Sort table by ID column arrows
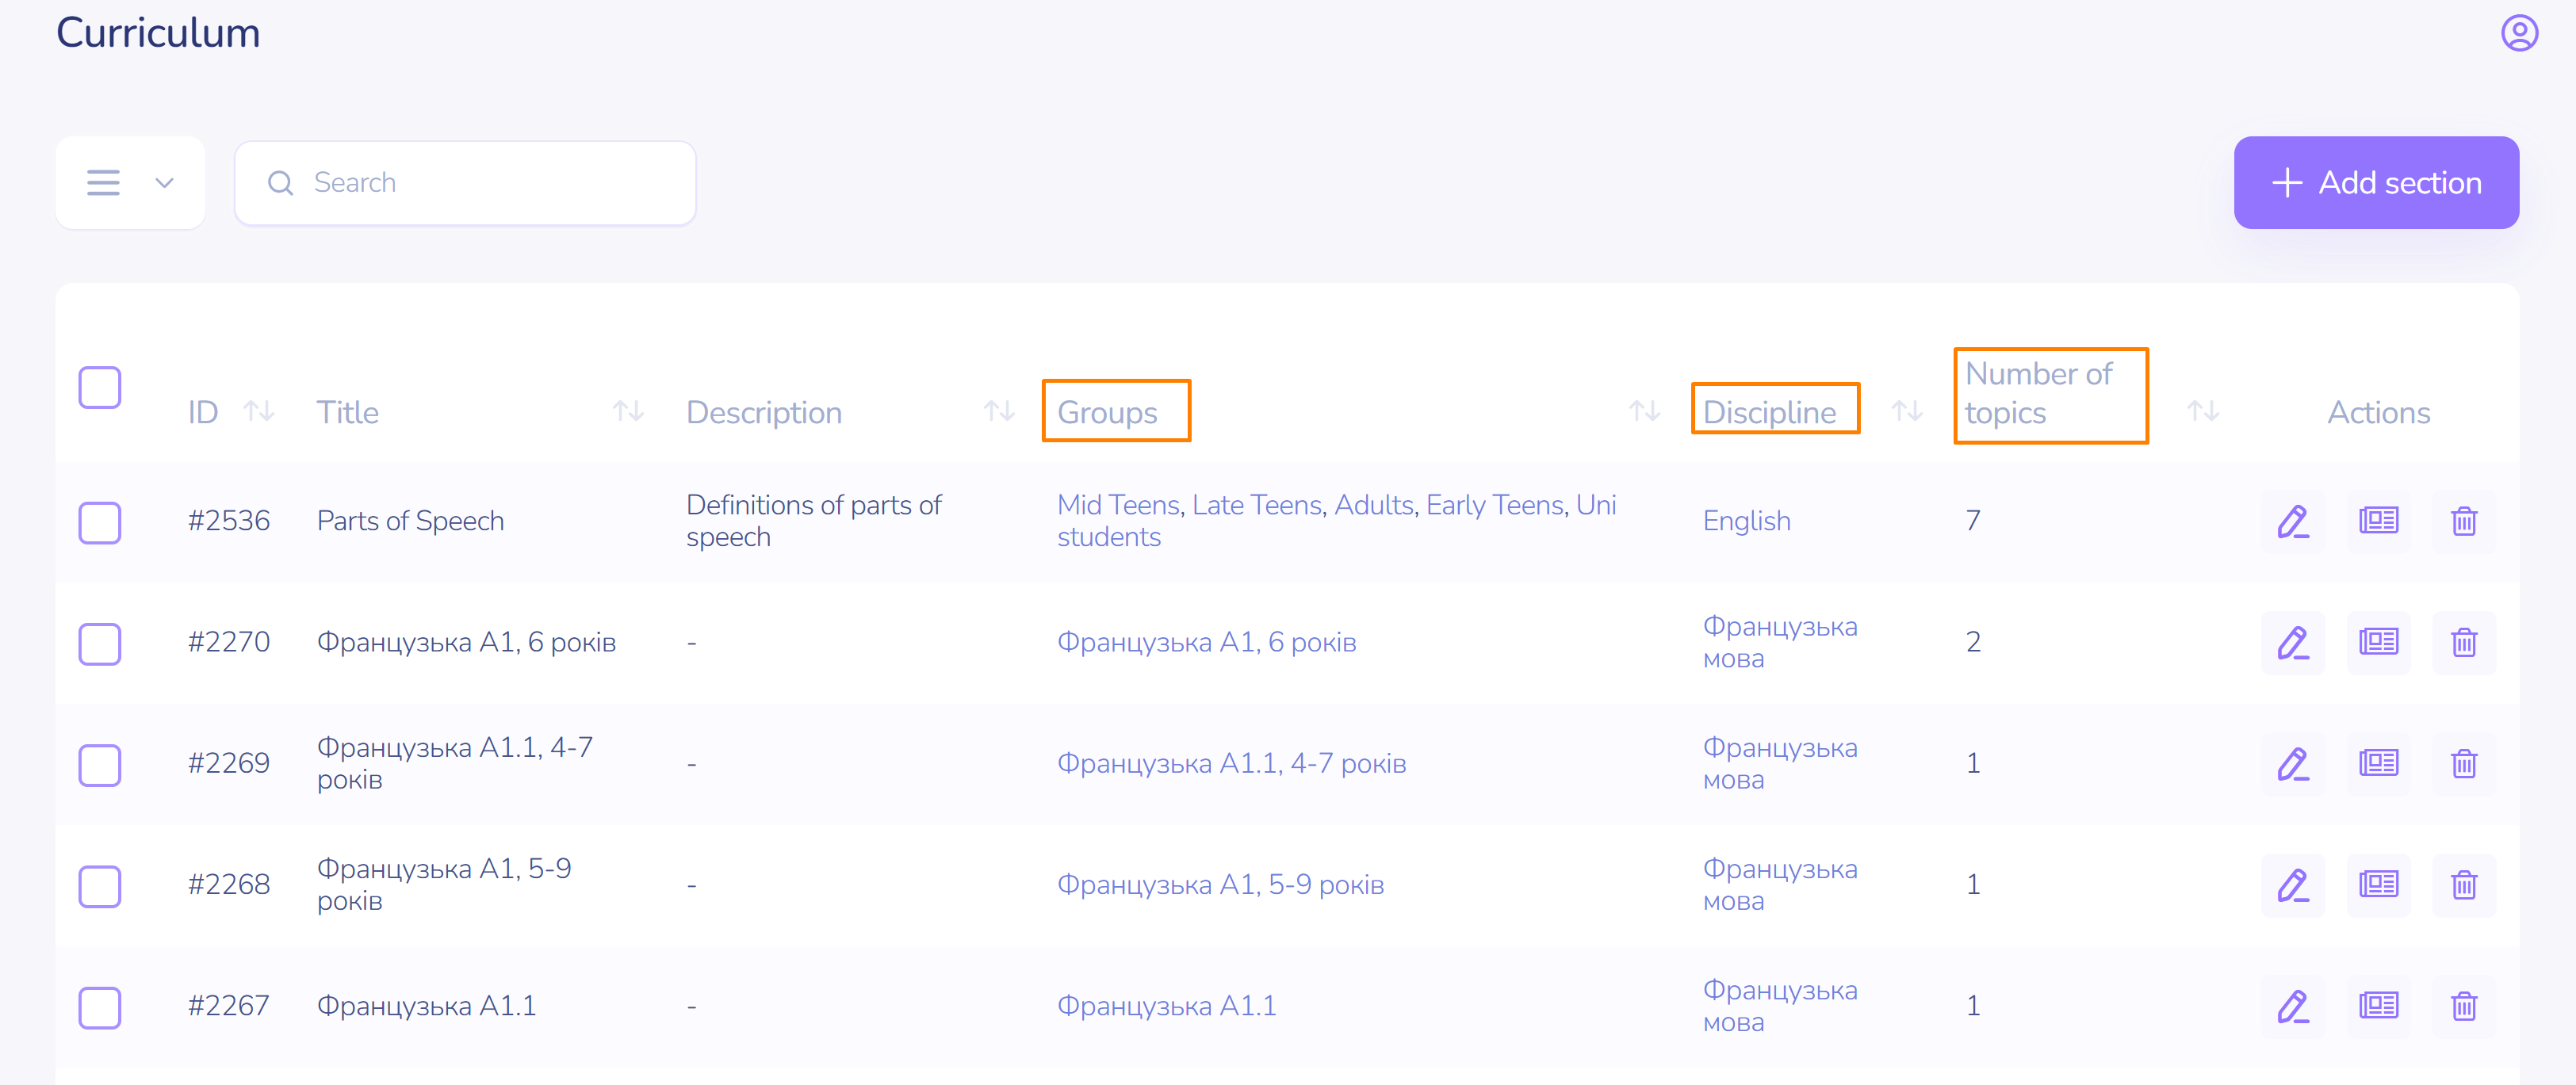The height and width of the screenshot is (1085, 2576). (259, 411)
